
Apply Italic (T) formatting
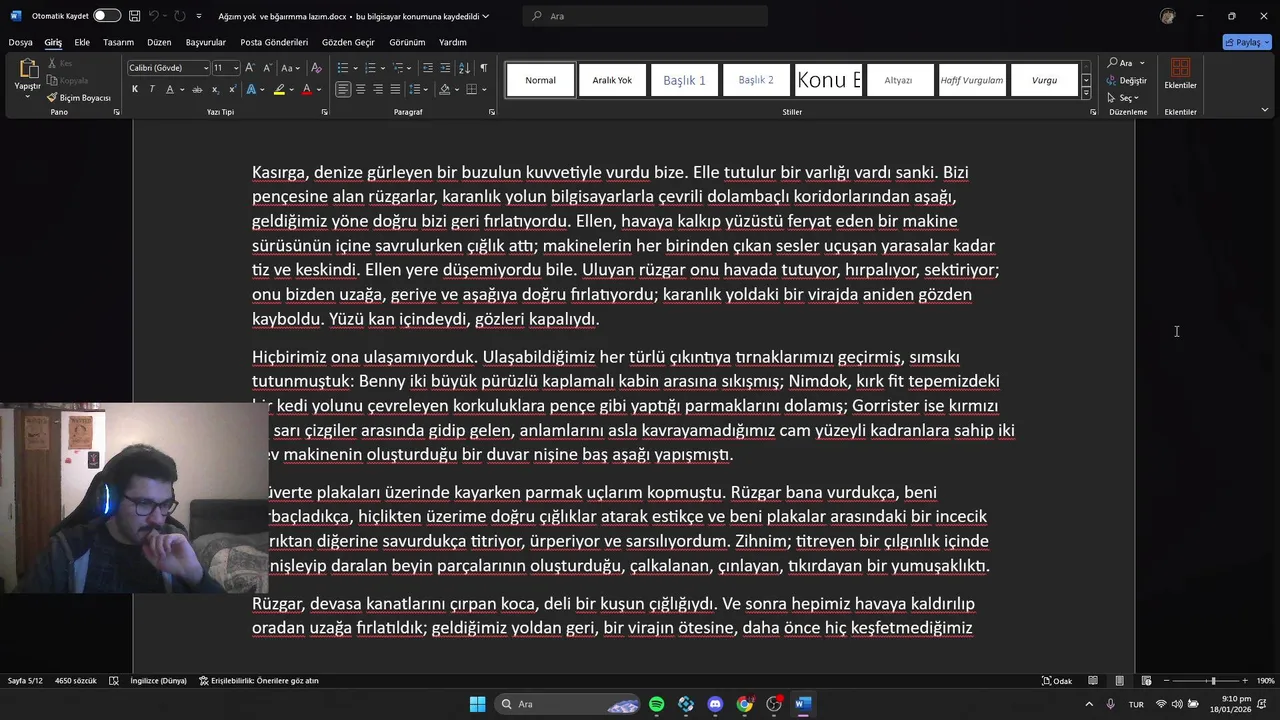(x=152, y=90)
